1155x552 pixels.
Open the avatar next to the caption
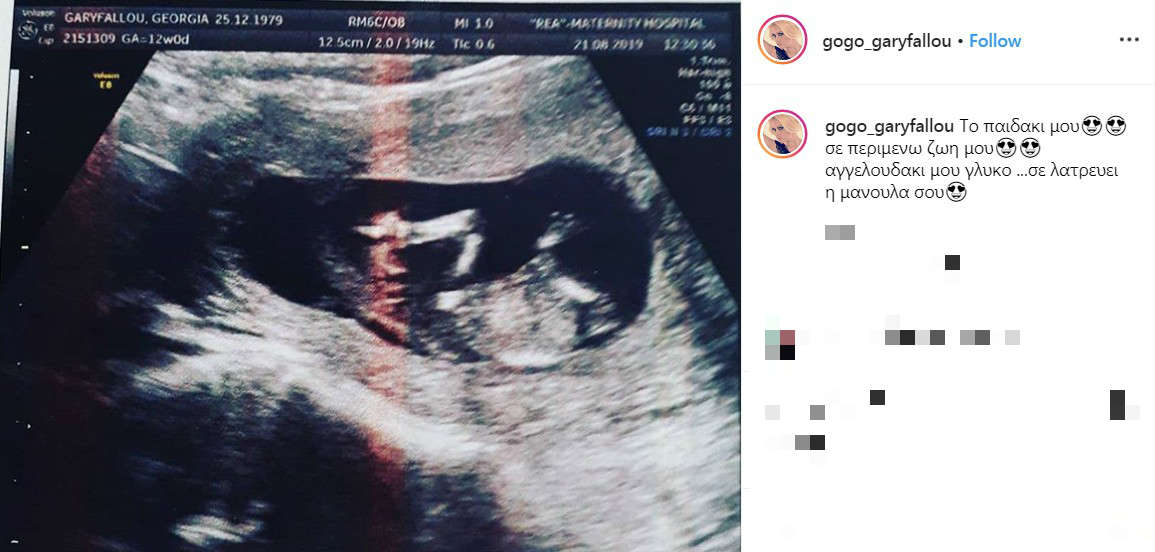coord(782,134)
